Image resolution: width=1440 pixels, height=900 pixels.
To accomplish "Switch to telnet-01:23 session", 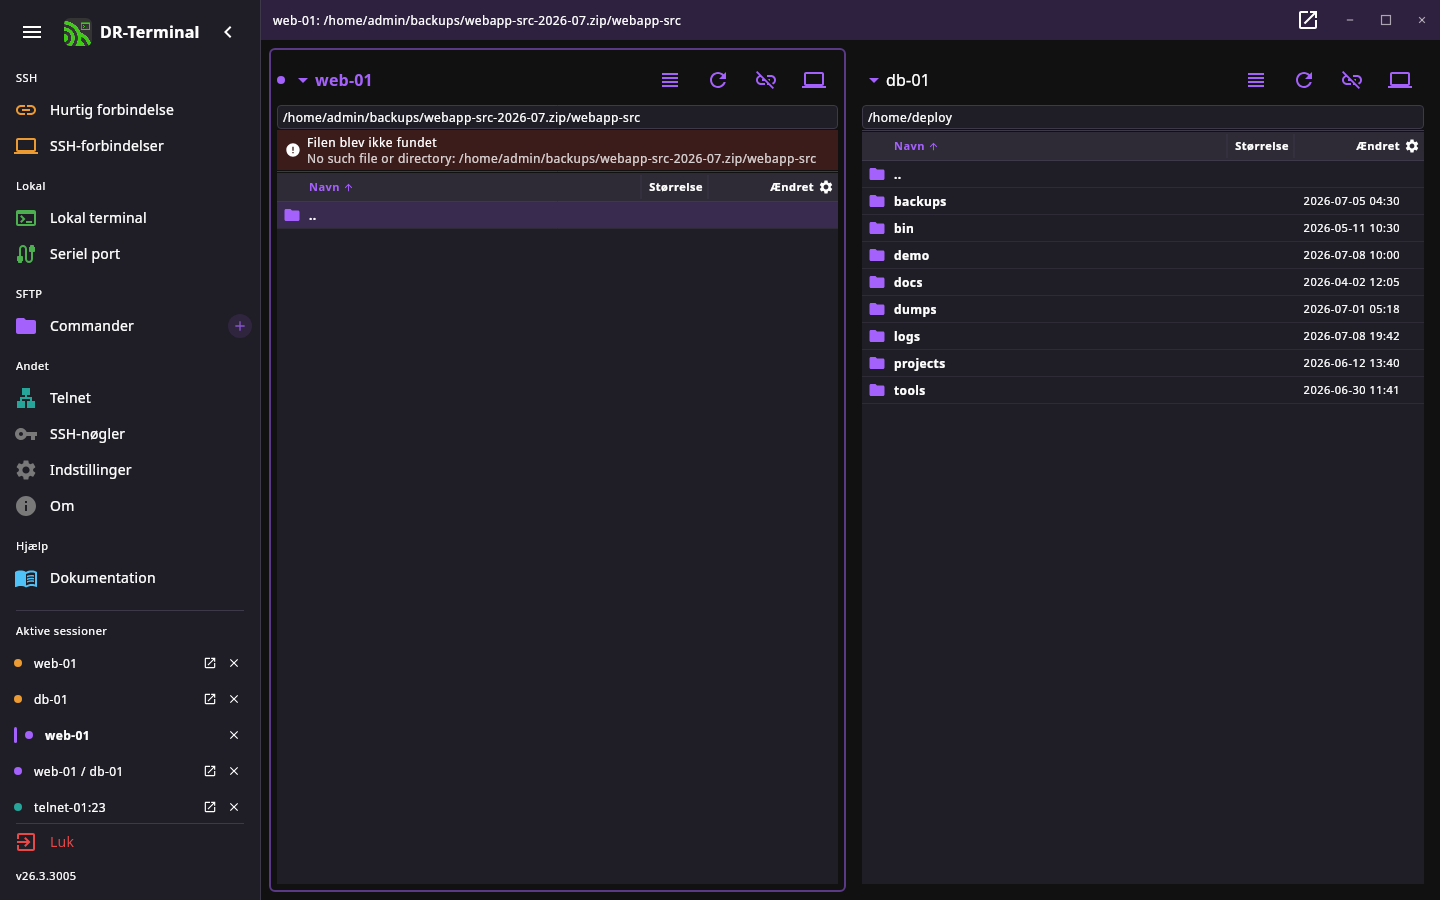I will [70, 807].
